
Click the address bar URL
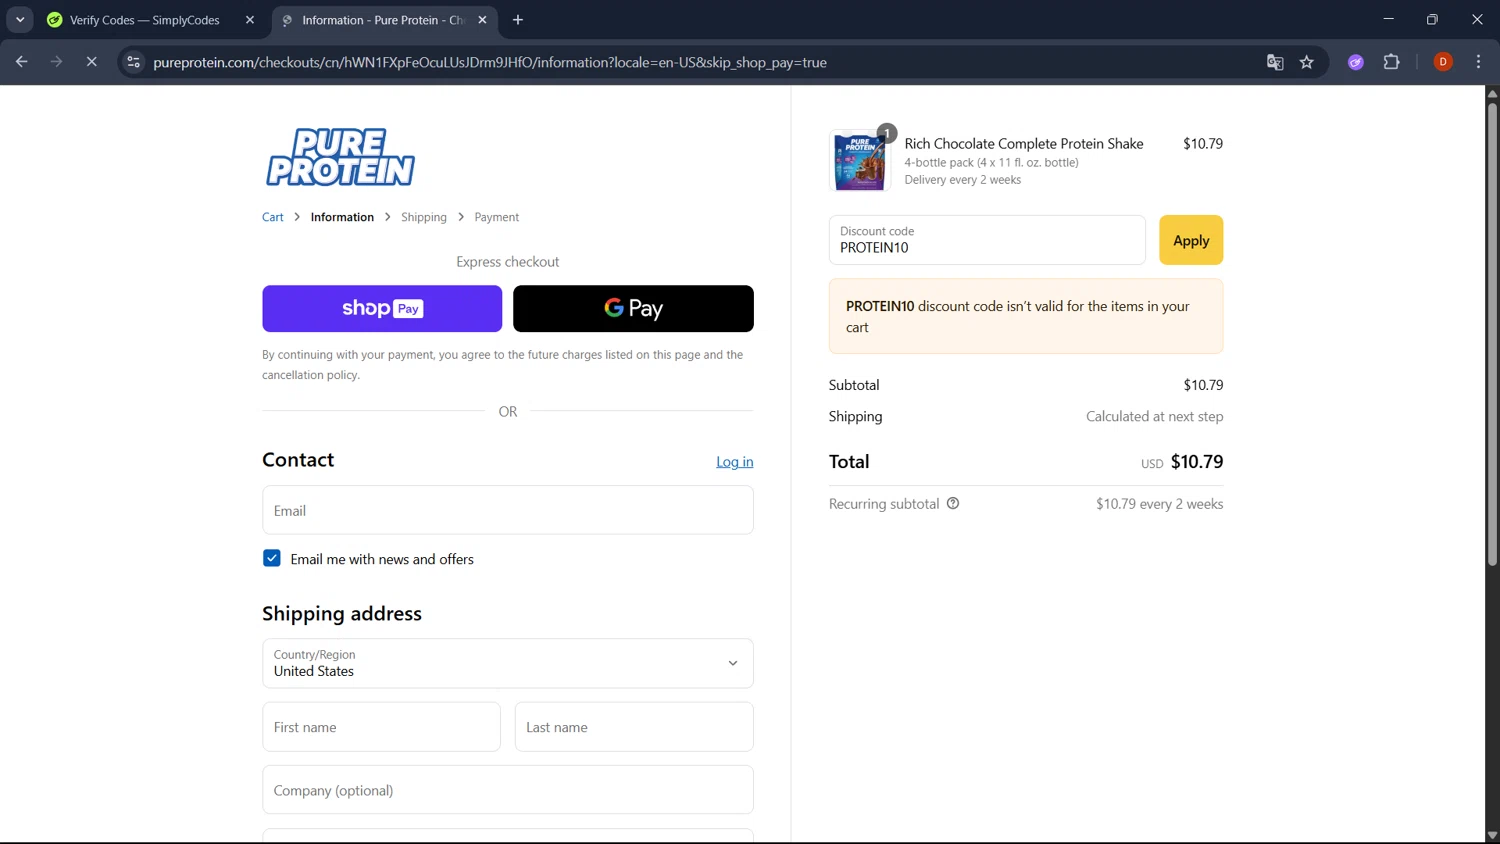(x=490, y=62)
